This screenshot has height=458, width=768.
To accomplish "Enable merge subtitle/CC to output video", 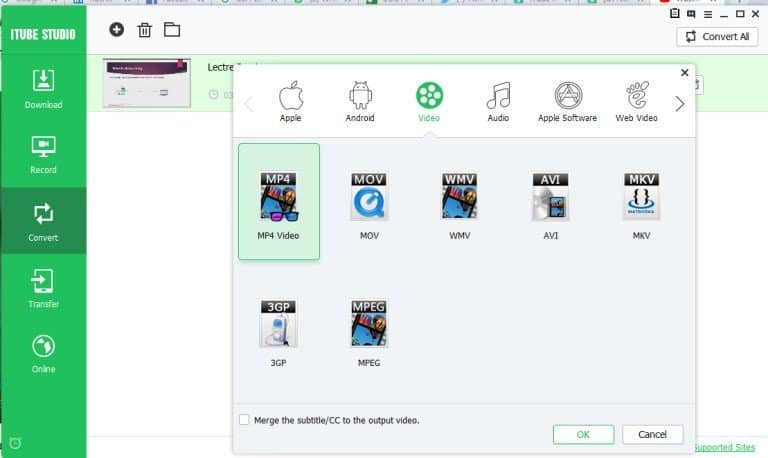I will [244, 420].
